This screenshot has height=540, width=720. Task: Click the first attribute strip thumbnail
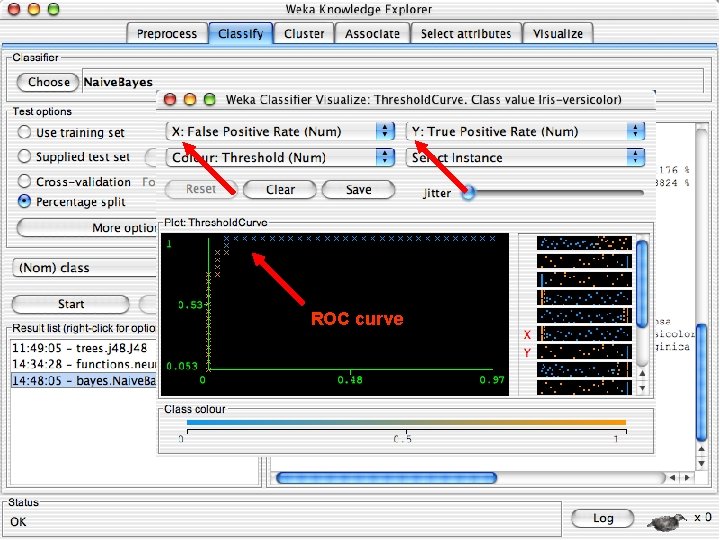pos(584,243)
